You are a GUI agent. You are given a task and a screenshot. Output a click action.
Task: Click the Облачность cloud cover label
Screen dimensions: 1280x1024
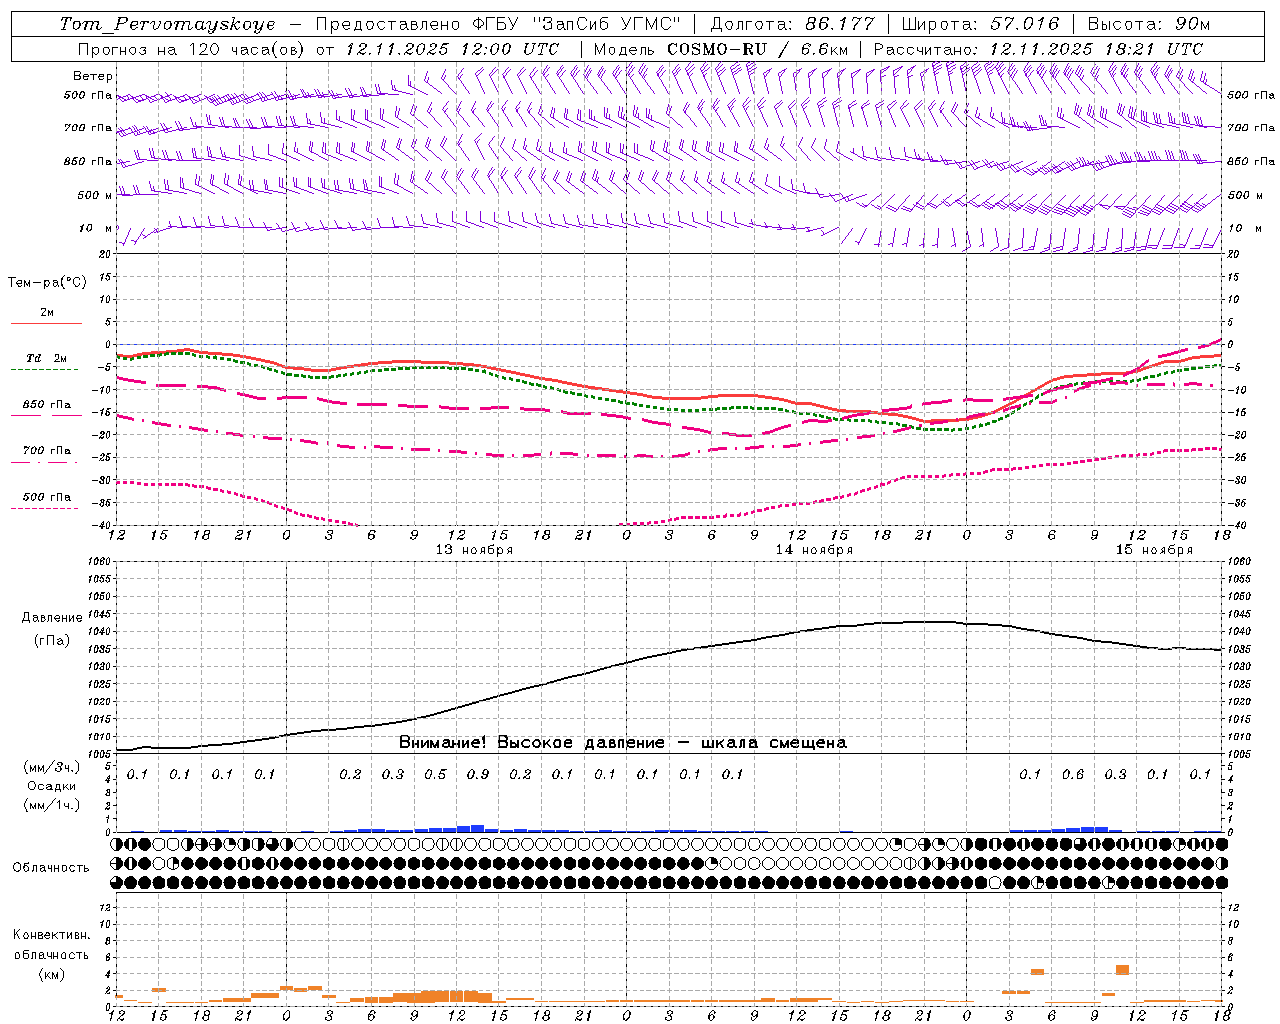coord(51,867)
